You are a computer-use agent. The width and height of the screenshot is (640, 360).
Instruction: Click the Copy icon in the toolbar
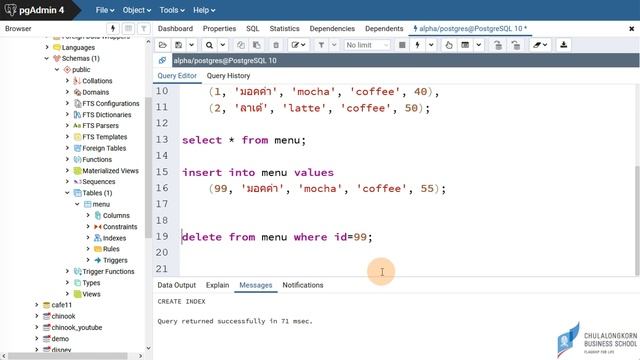click(241, 45)
